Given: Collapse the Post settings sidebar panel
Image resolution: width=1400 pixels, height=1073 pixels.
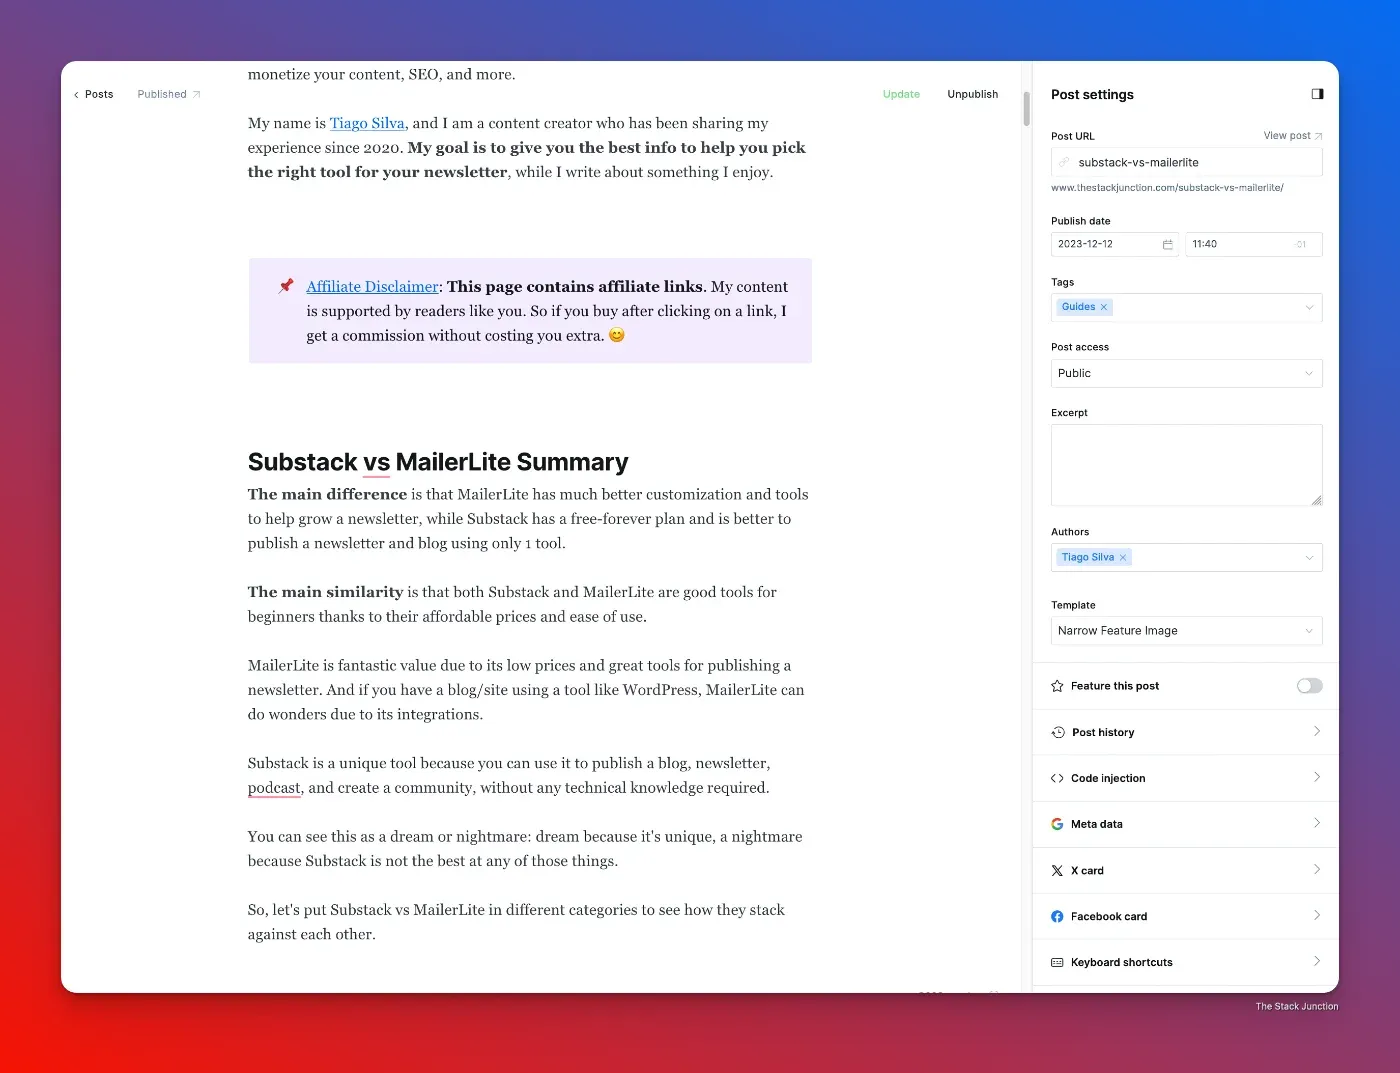Looking at the screenshot, I should pyautogui.click(x=1317, y=93).
